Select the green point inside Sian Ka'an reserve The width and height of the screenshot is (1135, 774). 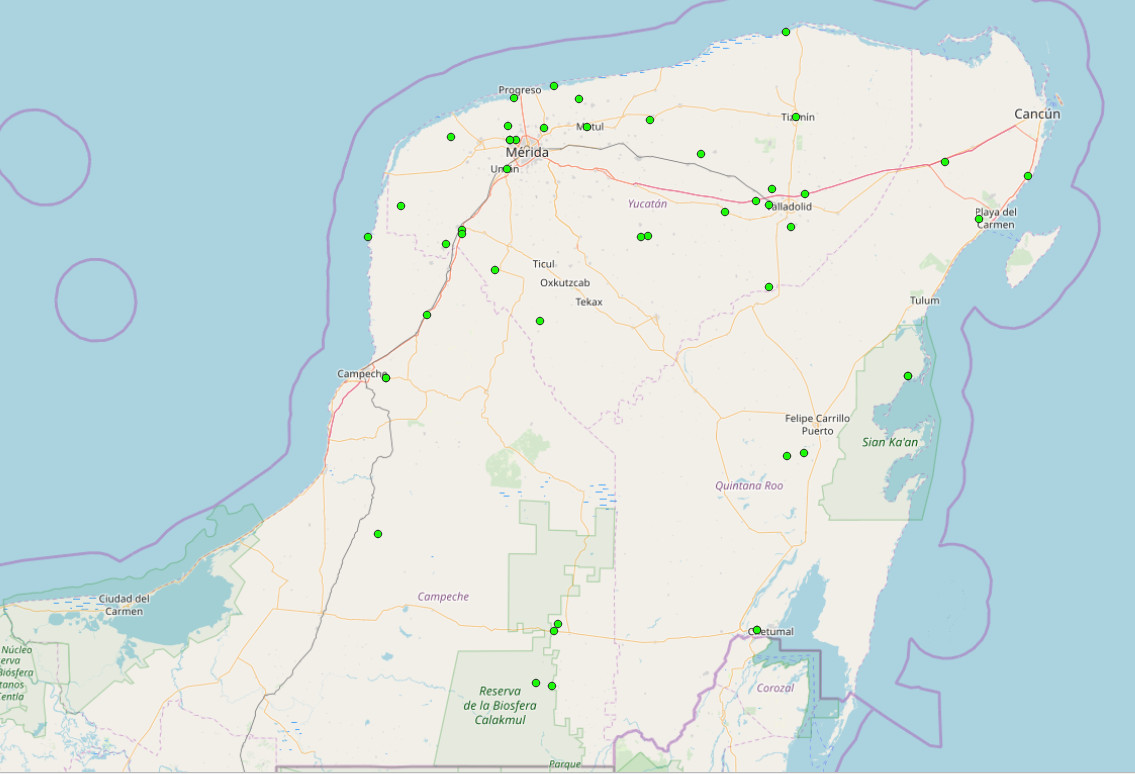click(908, 376)
